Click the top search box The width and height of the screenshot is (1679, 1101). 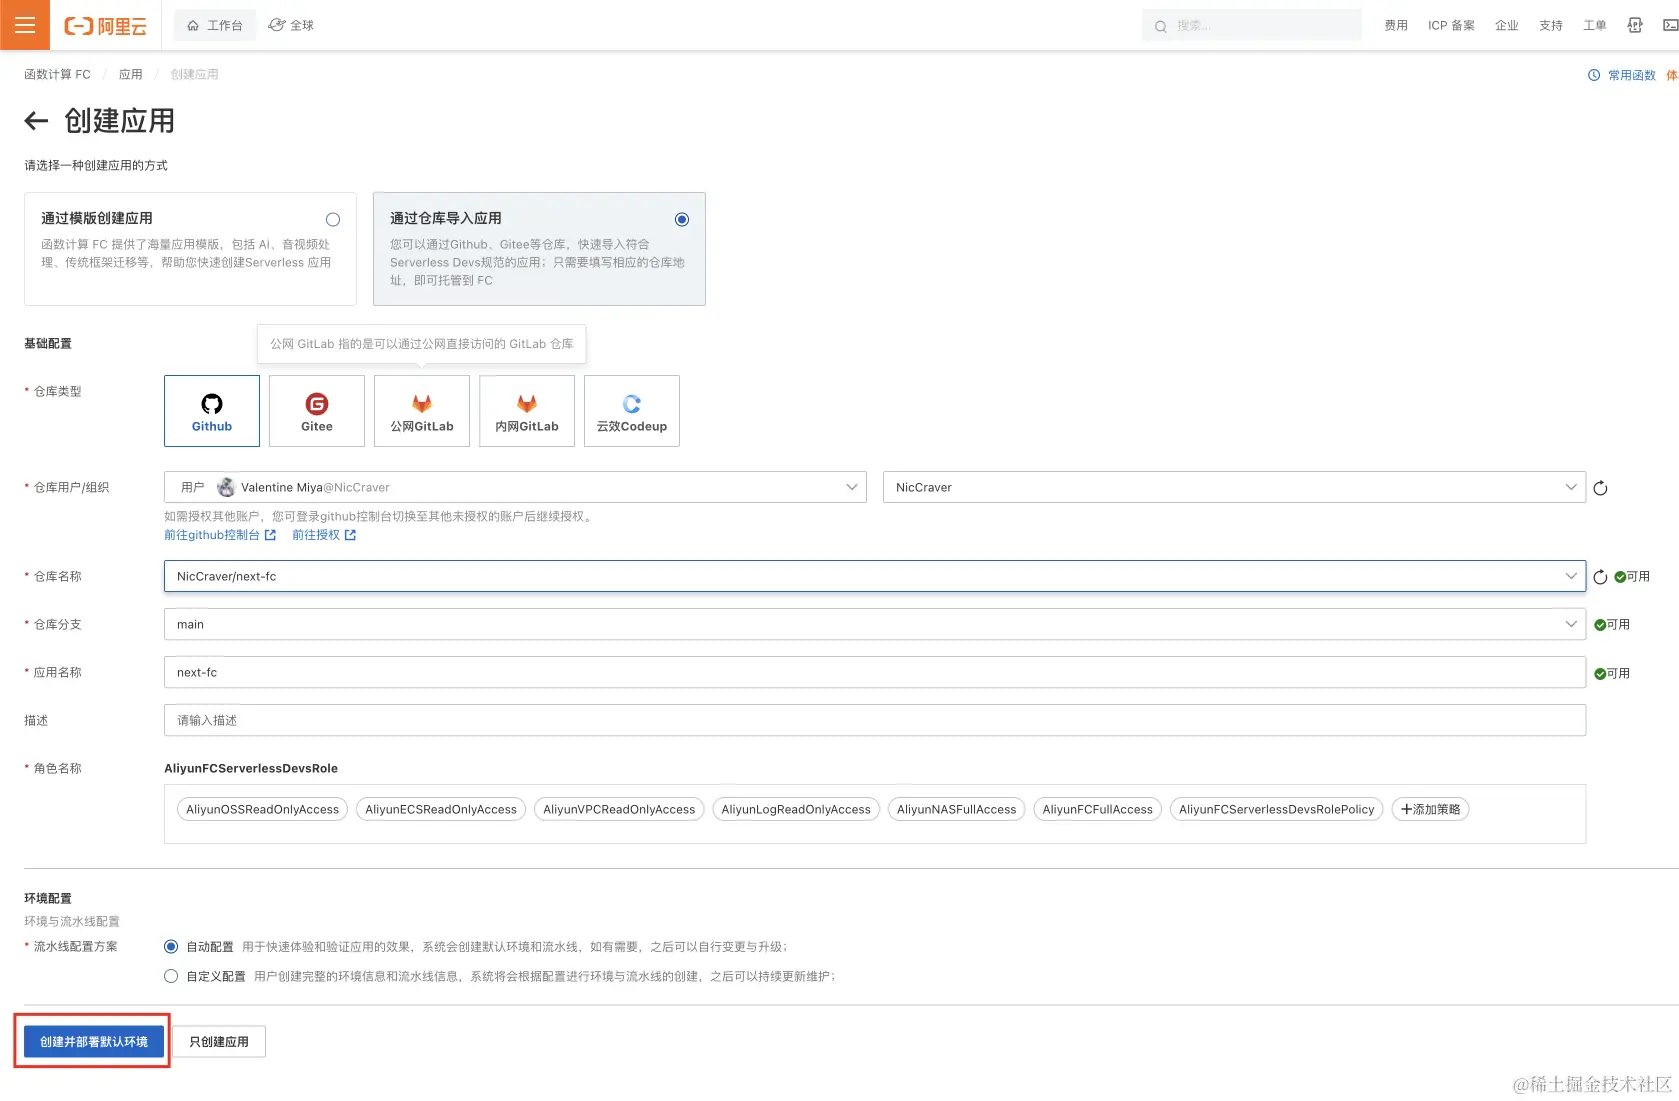(x=1252, y=25)
